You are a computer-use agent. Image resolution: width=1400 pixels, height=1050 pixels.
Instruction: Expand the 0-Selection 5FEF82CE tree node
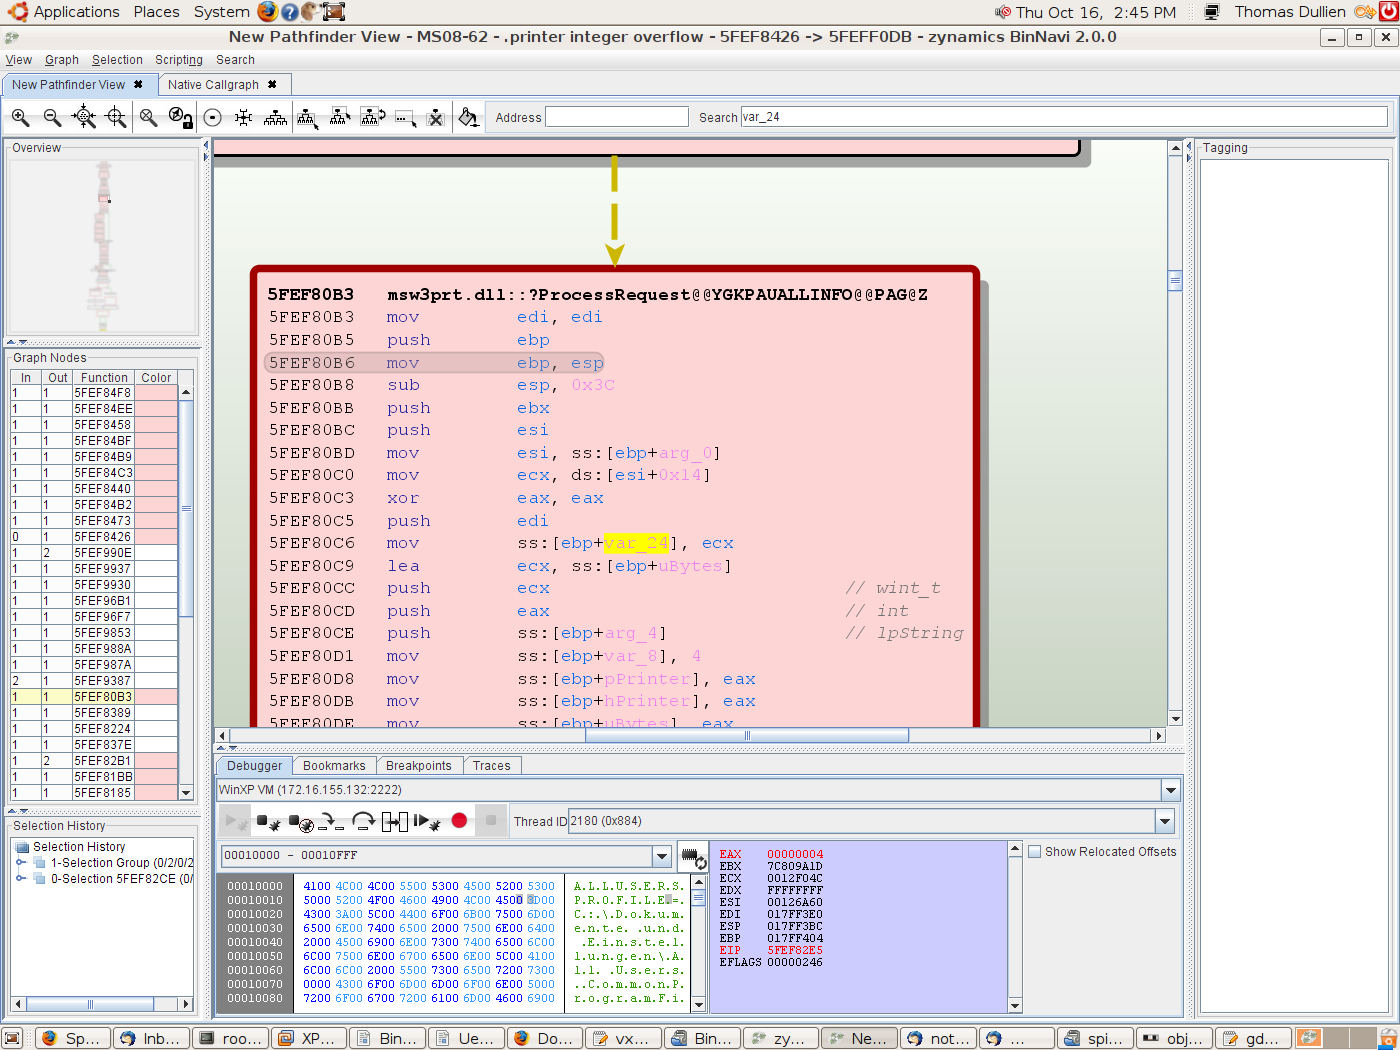tap(21, 879)
